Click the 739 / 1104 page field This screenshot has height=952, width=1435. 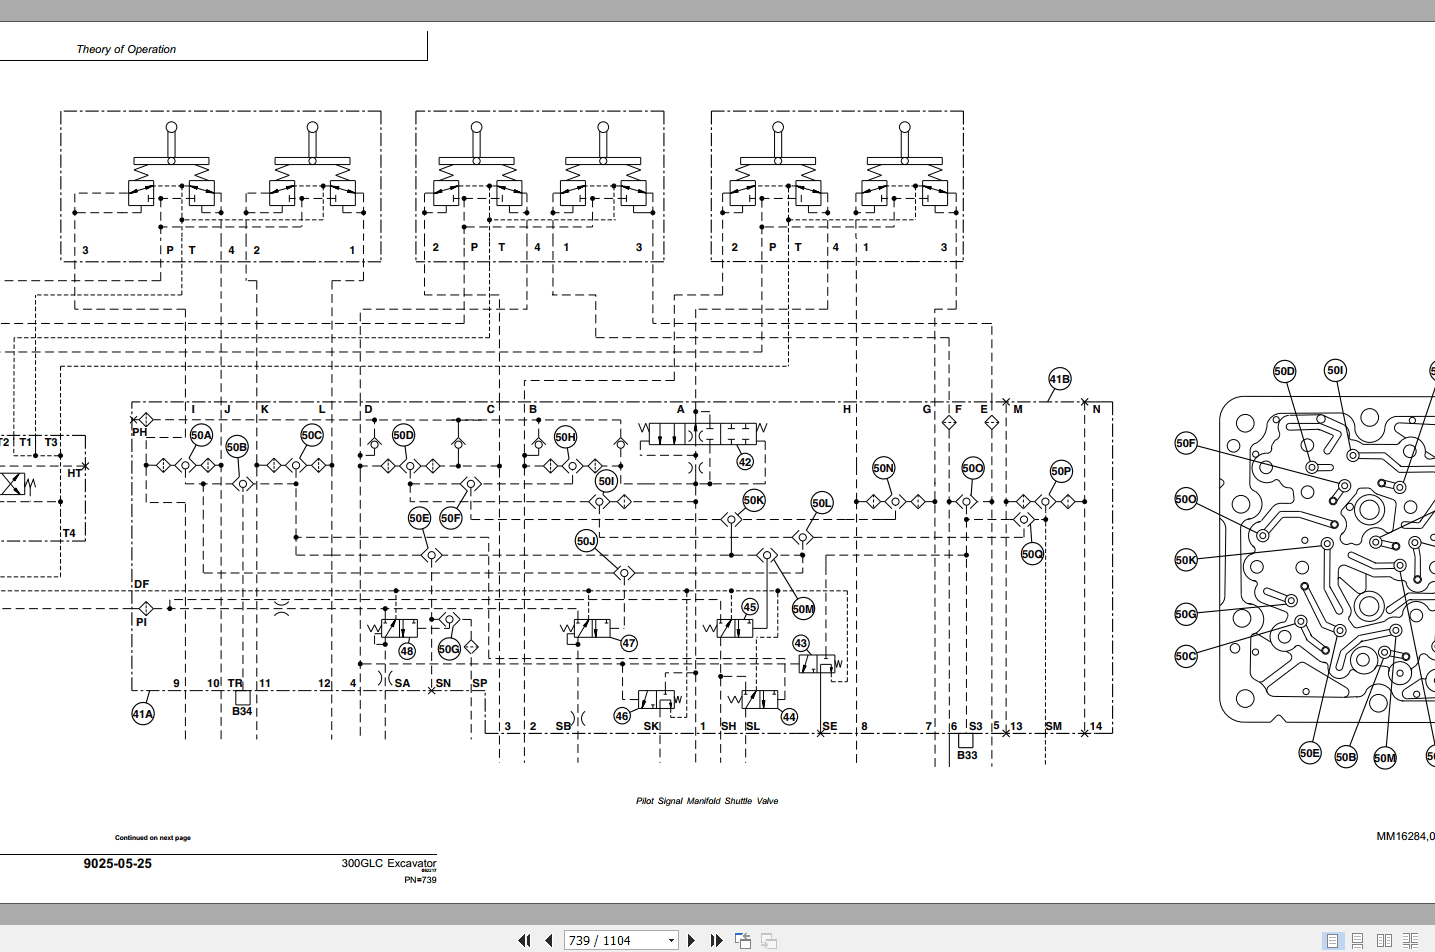click(x=610, y=940)
